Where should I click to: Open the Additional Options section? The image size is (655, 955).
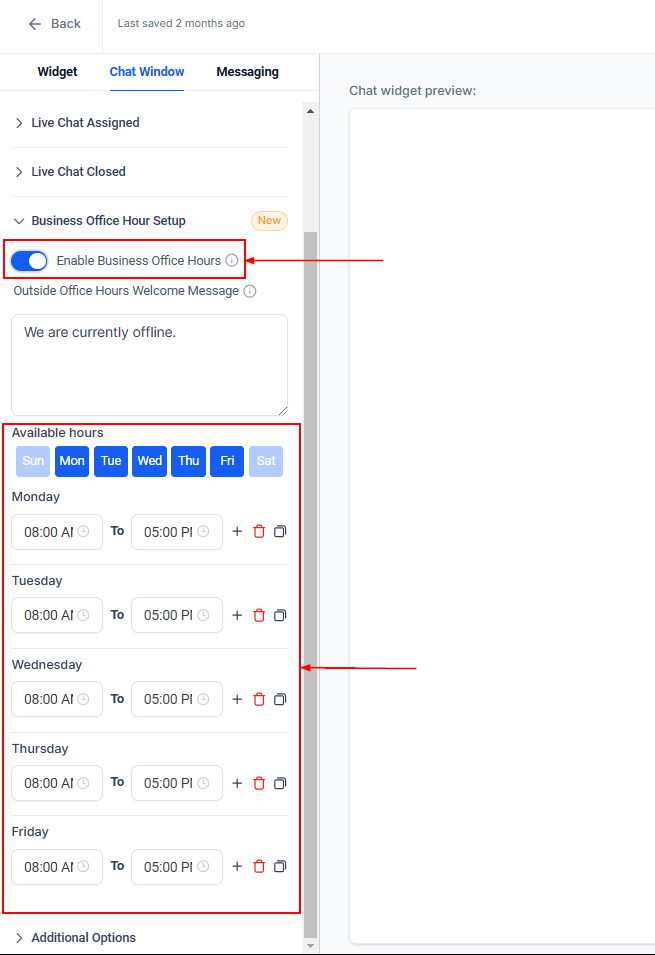click(83, 938)
